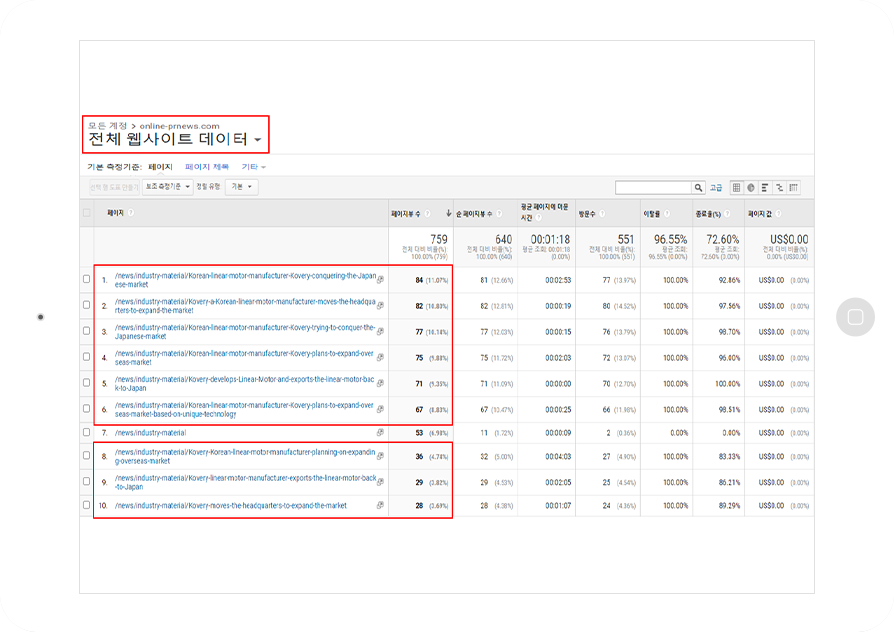Viewport: 894px width, 632px height.
Task: Click the 759 total pageviews summary value
Action: click(439, 240)
